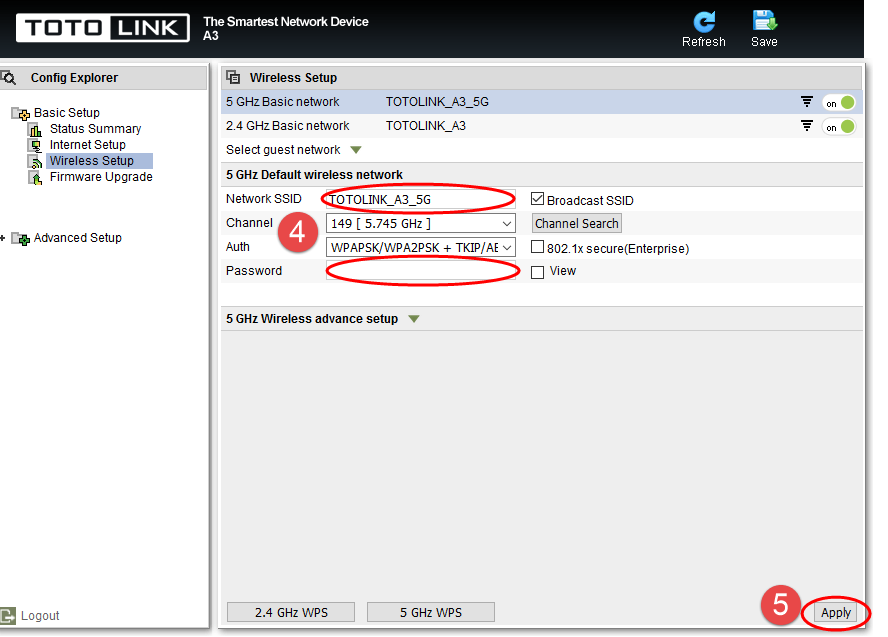Image resolution: width=888 pixels, height=637 pixels.
Task: Click the Apply button
Action: [836, 613]
